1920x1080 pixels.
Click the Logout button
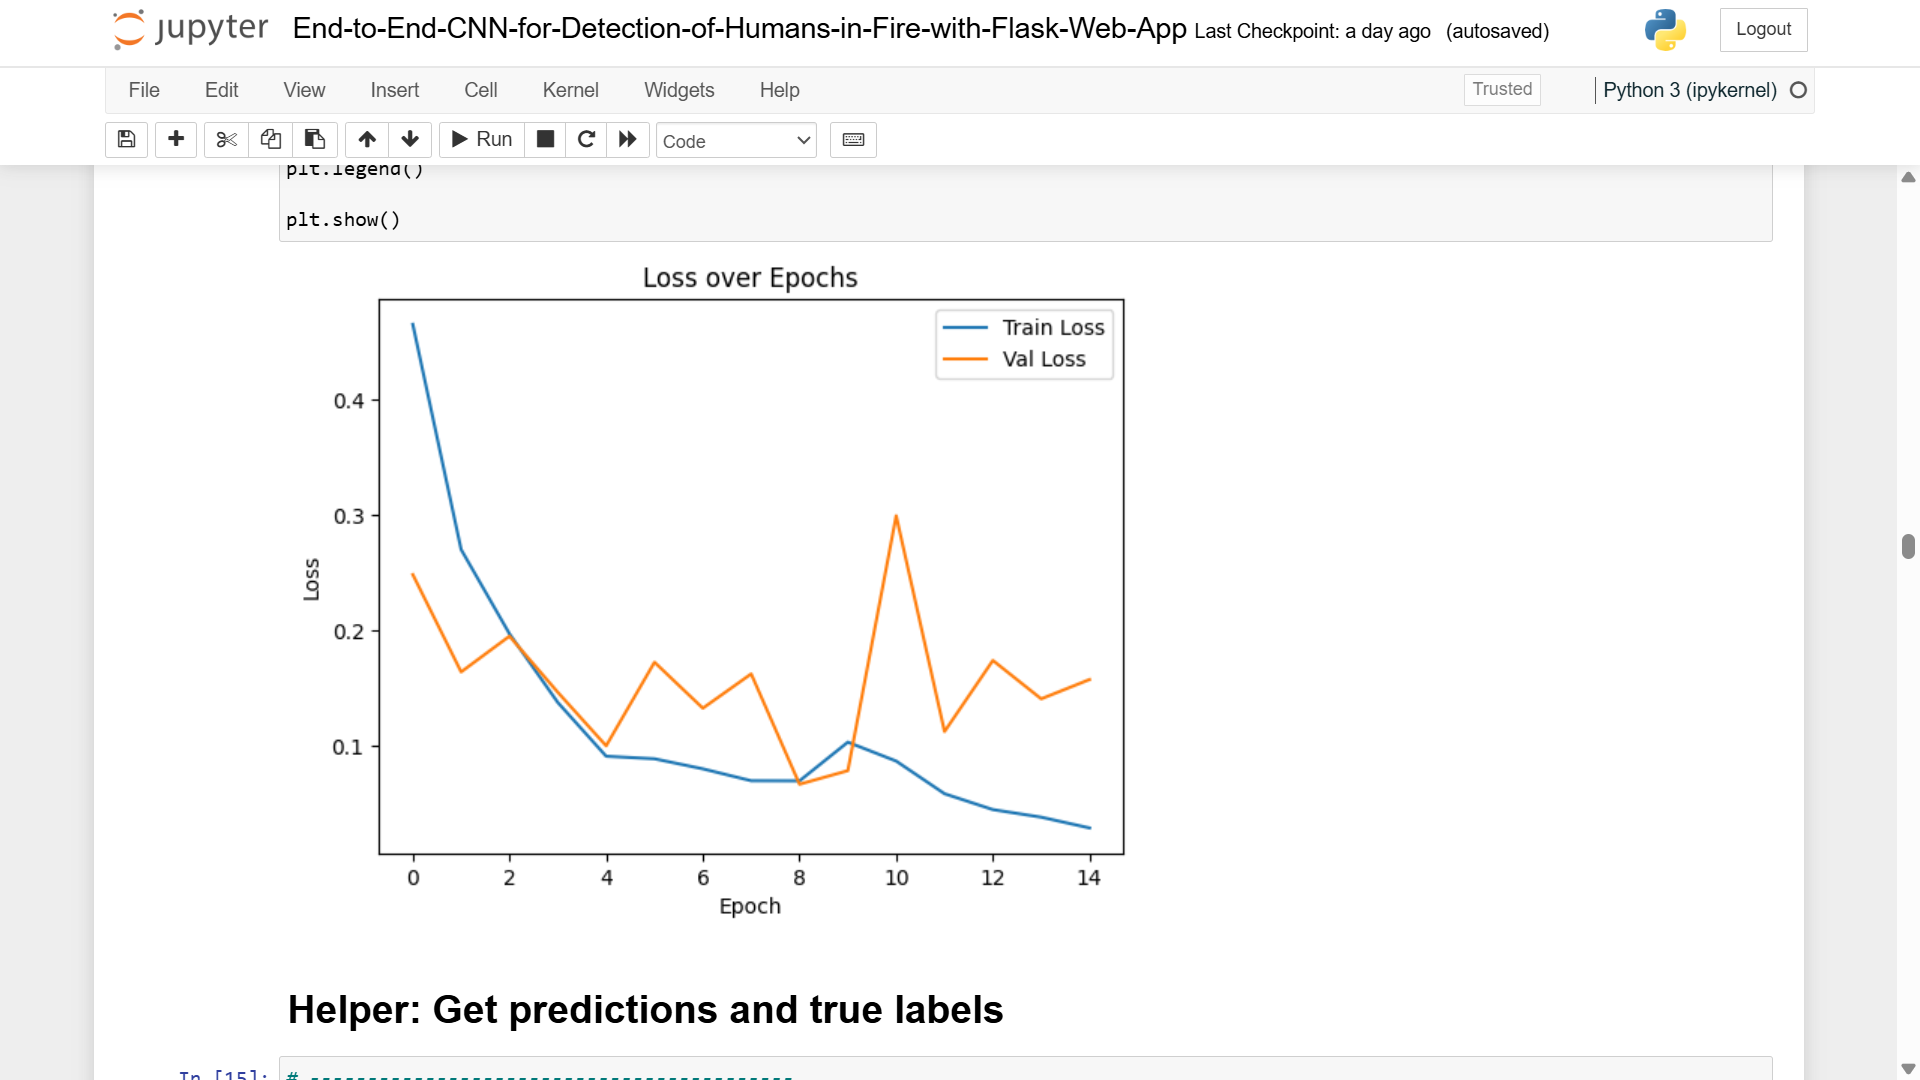point(1763,30)
